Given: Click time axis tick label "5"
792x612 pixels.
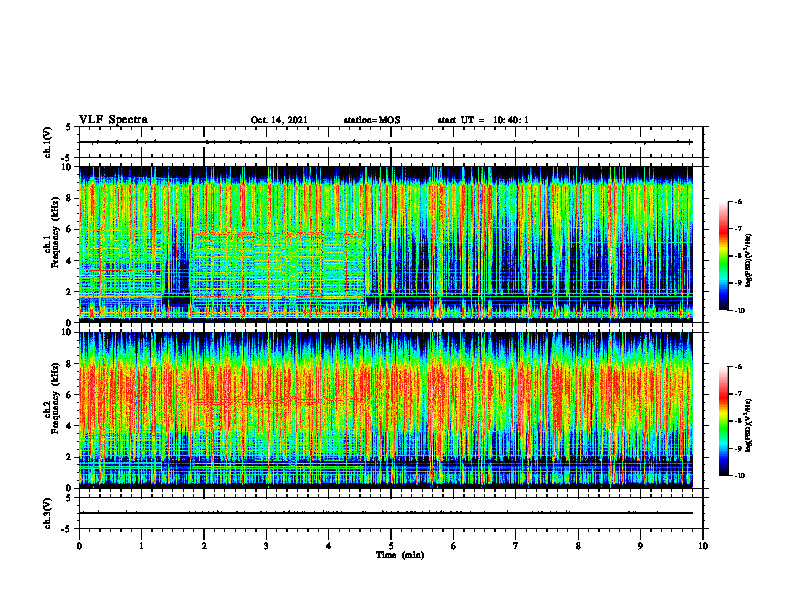Looking at the screenshot, I should coord(391,546).
